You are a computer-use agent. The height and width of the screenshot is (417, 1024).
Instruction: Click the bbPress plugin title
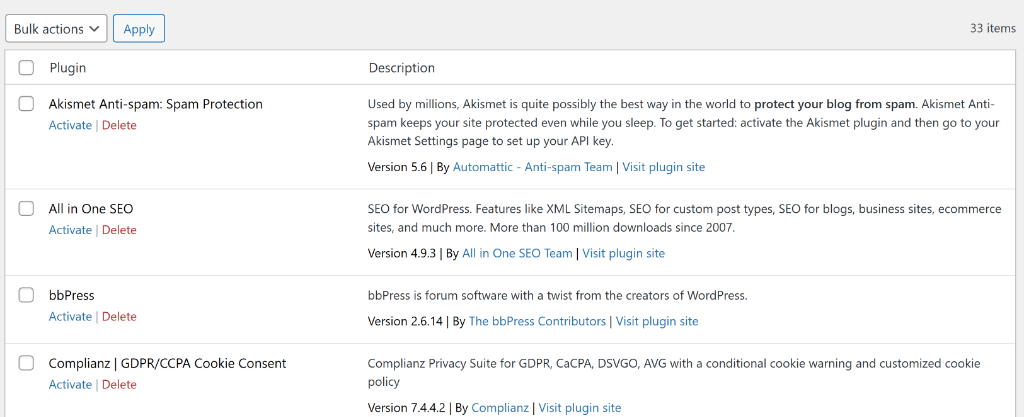tap(71, 295)
